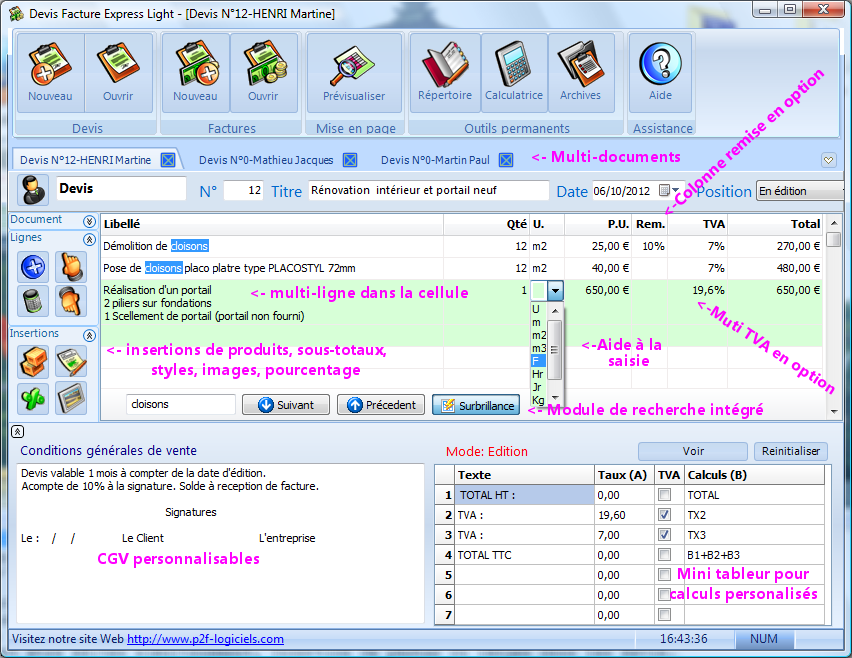
Task: Open the Calculatrice tool
Action: [514, 72]
